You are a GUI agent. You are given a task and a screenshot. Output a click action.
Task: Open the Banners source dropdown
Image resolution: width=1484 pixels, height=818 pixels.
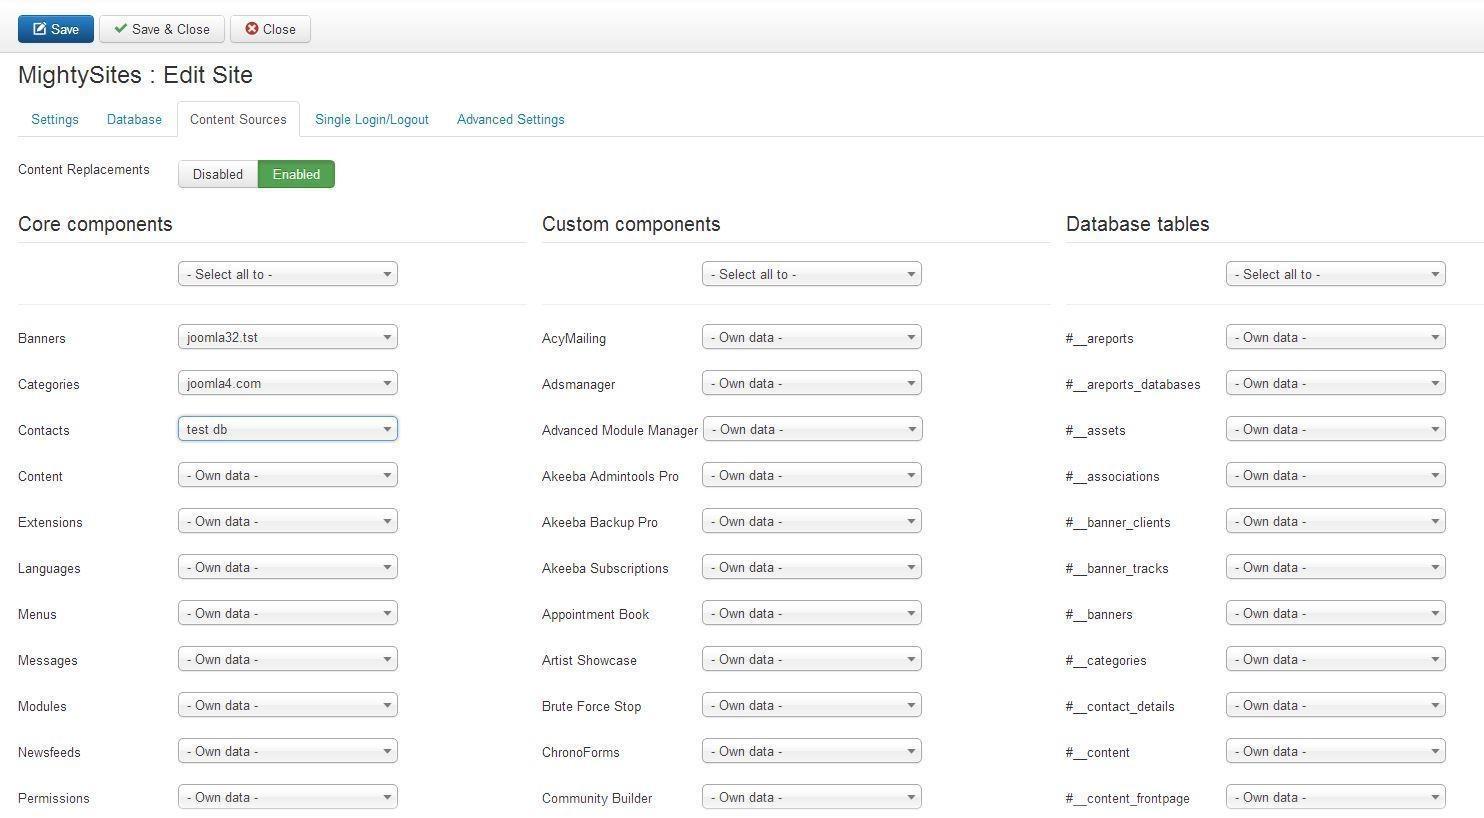pyautogui.click(x=288, y=337)
